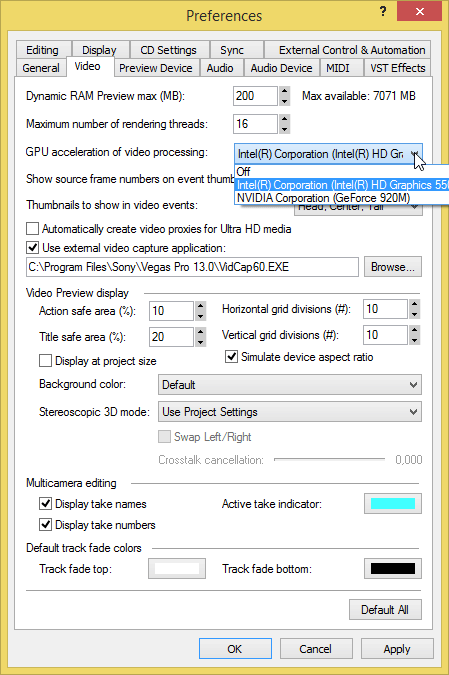
Task: Increase Action safe area percentage
Action: click(x=200, y=306)
